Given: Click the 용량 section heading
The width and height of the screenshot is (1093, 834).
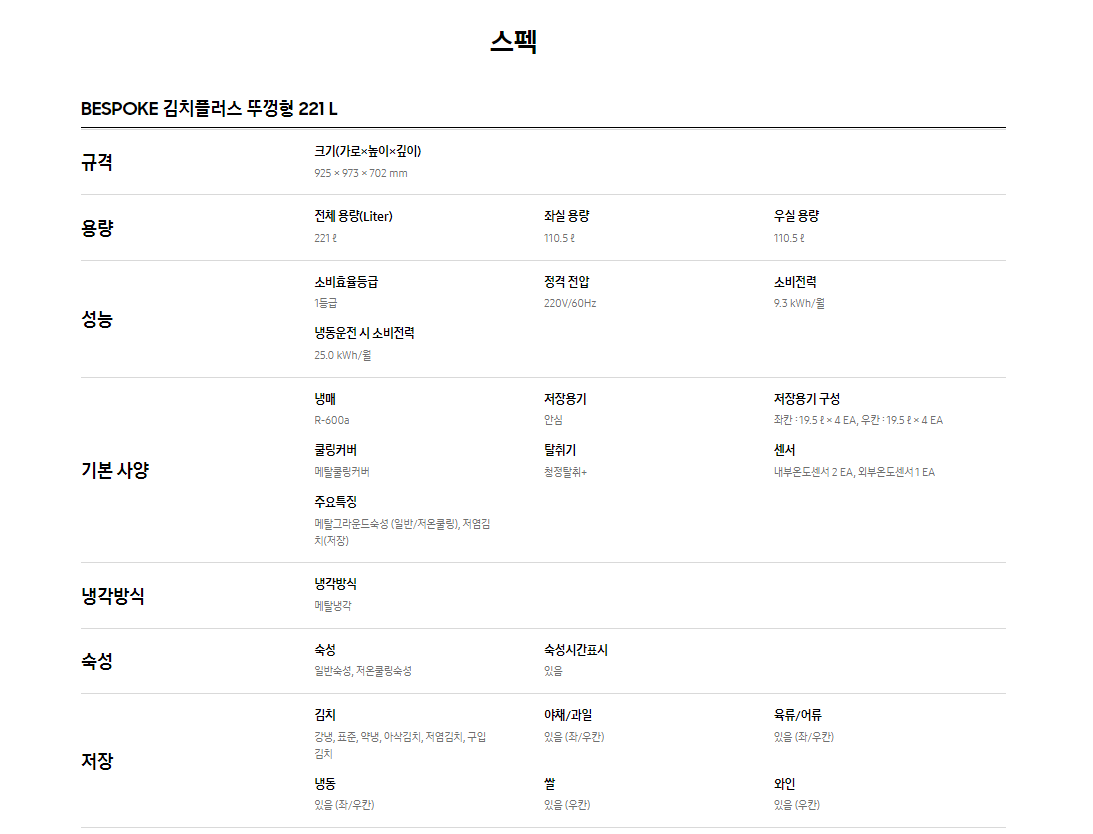Looking at the screenshot, I should click(x=97, y=228).
